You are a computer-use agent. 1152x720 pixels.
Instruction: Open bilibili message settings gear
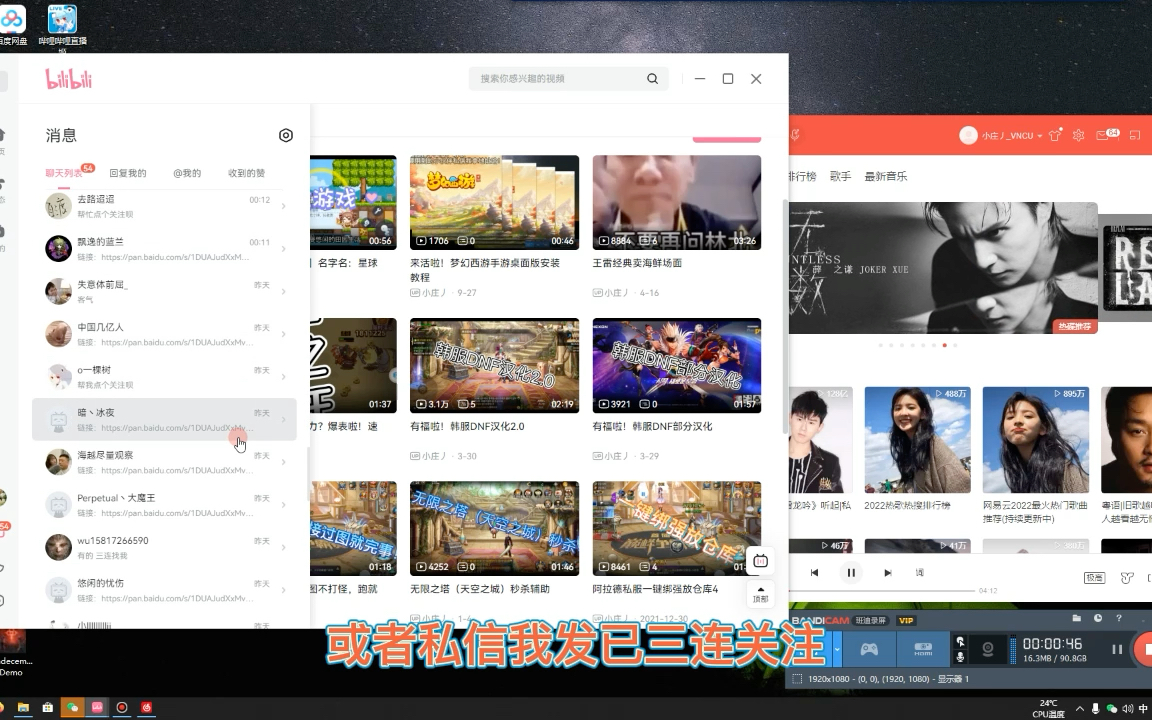pyautogui.click(x=286, y=135)
